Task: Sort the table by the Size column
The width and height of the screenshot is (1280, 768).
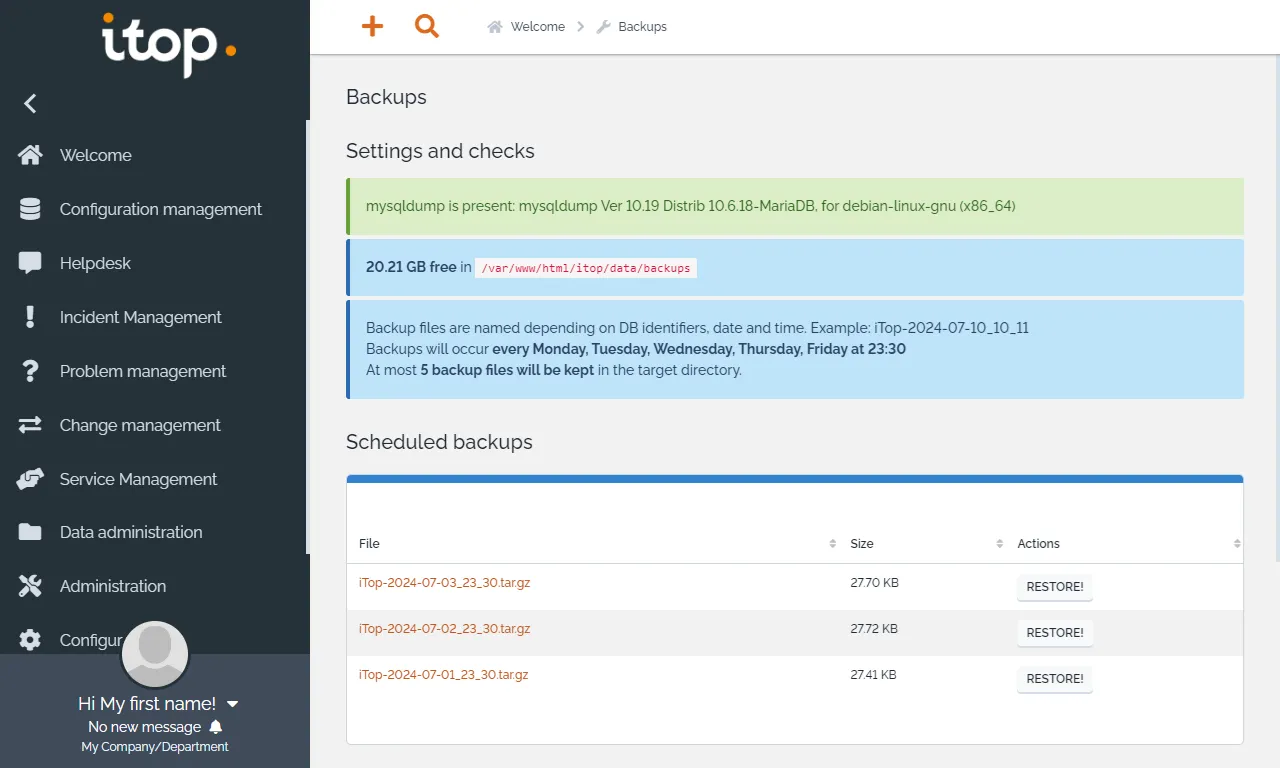Action: click(923, 544)
